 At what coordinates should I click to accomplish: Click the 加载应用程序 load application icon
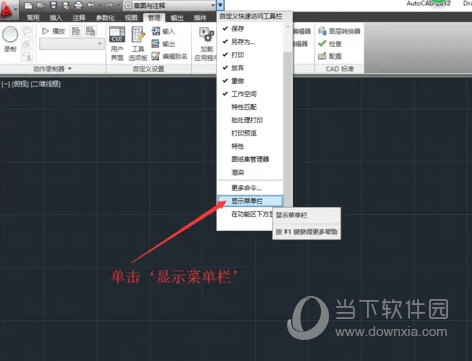[x=206, y=35]
